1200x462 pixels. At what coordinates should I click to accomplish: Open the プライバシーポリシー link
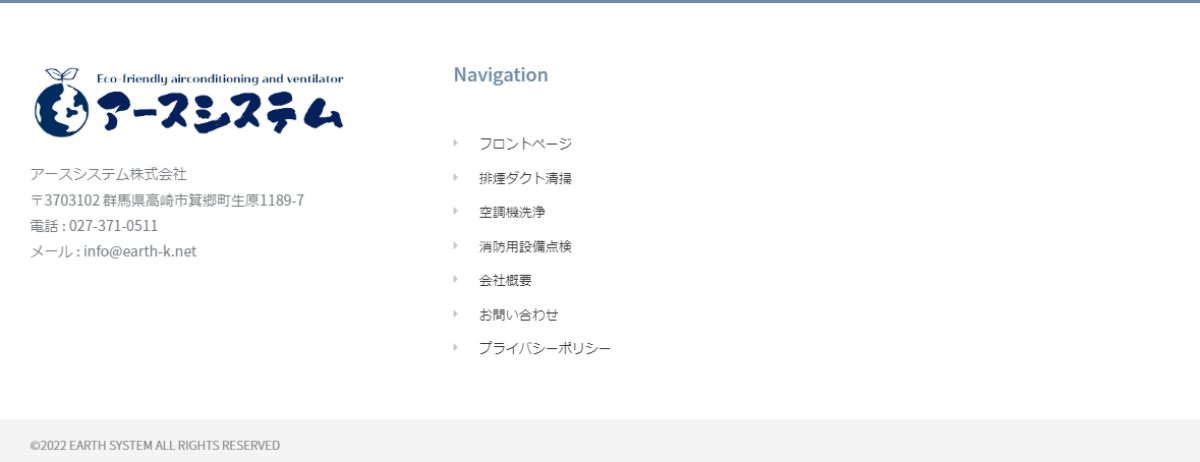pos(544,348)
